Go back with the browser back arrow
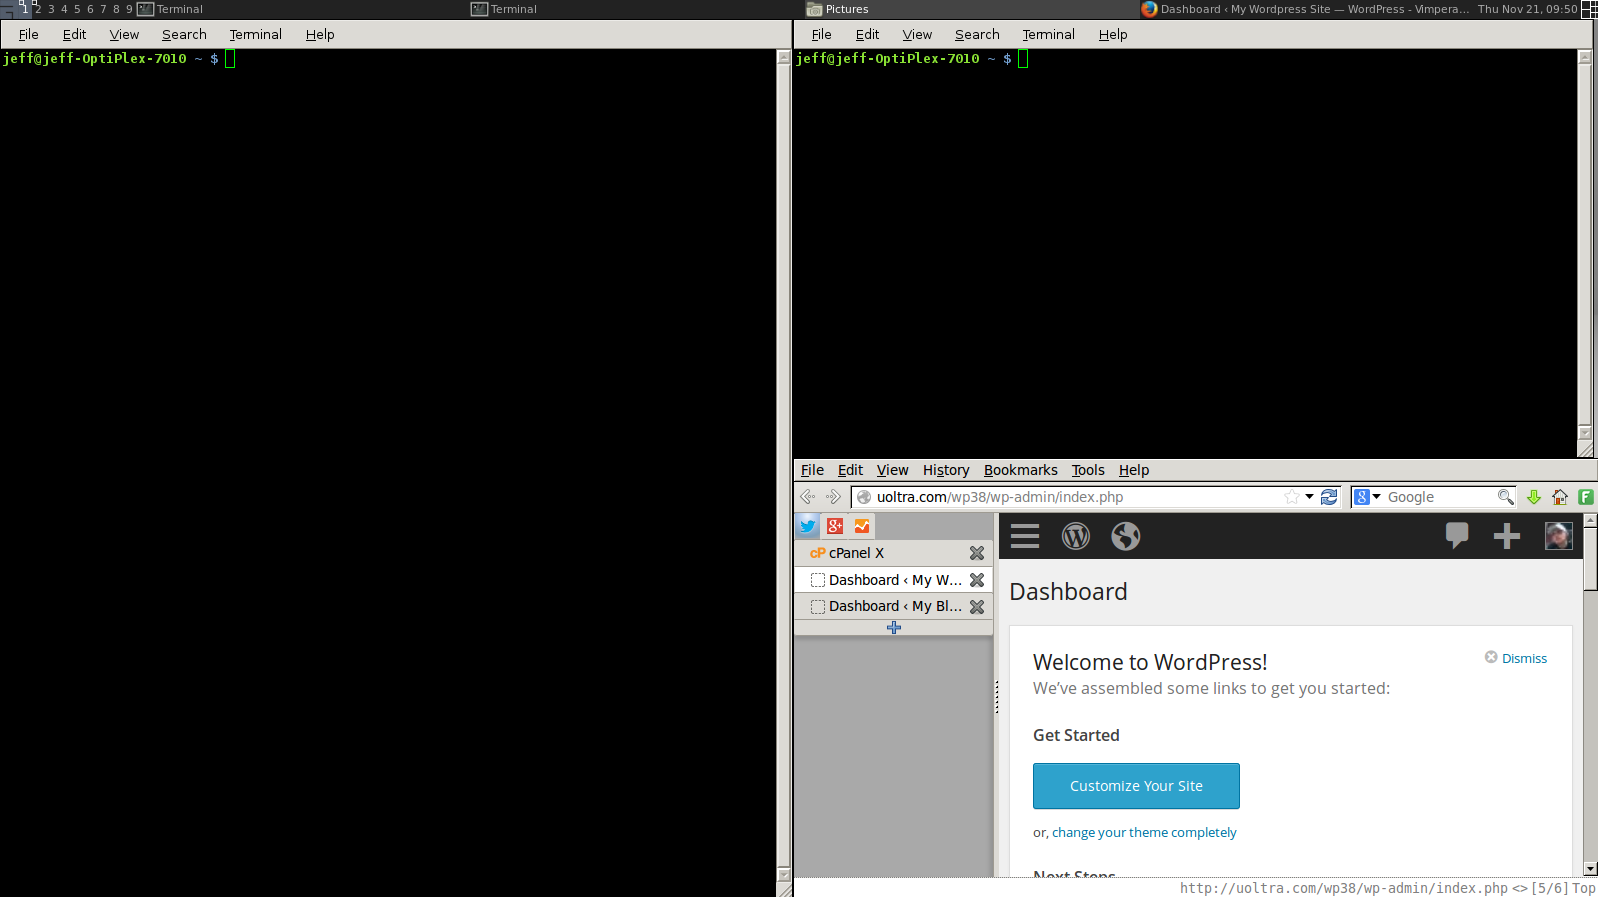The width and height of the screenshot is (1598, 897). [808, 497]
